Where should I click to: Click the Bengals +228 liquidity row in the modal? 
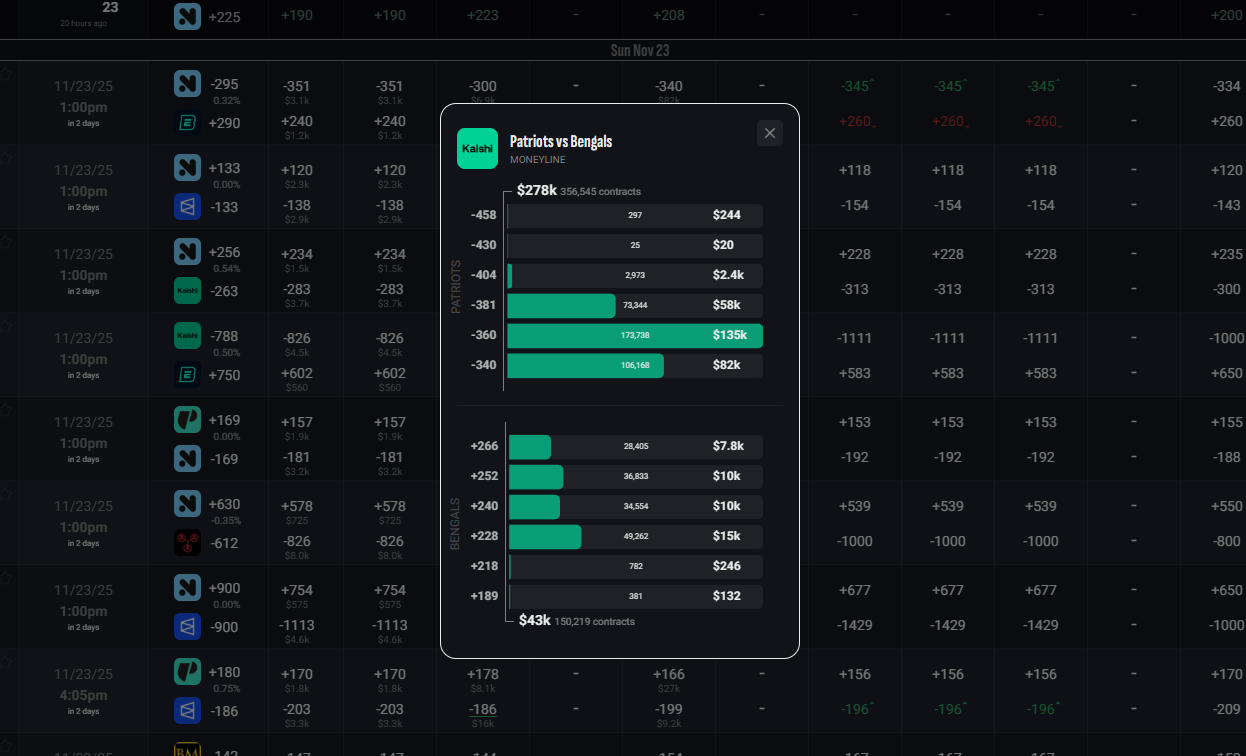635,537
